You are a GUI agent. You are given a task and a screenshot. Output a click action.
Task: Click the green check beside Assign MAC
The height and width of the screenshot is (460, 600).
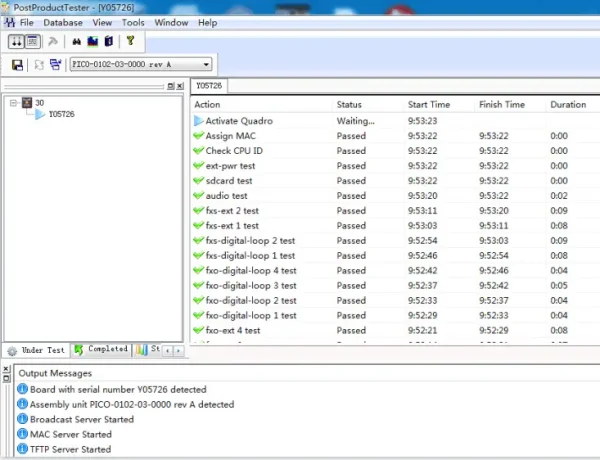click(198, 135)
